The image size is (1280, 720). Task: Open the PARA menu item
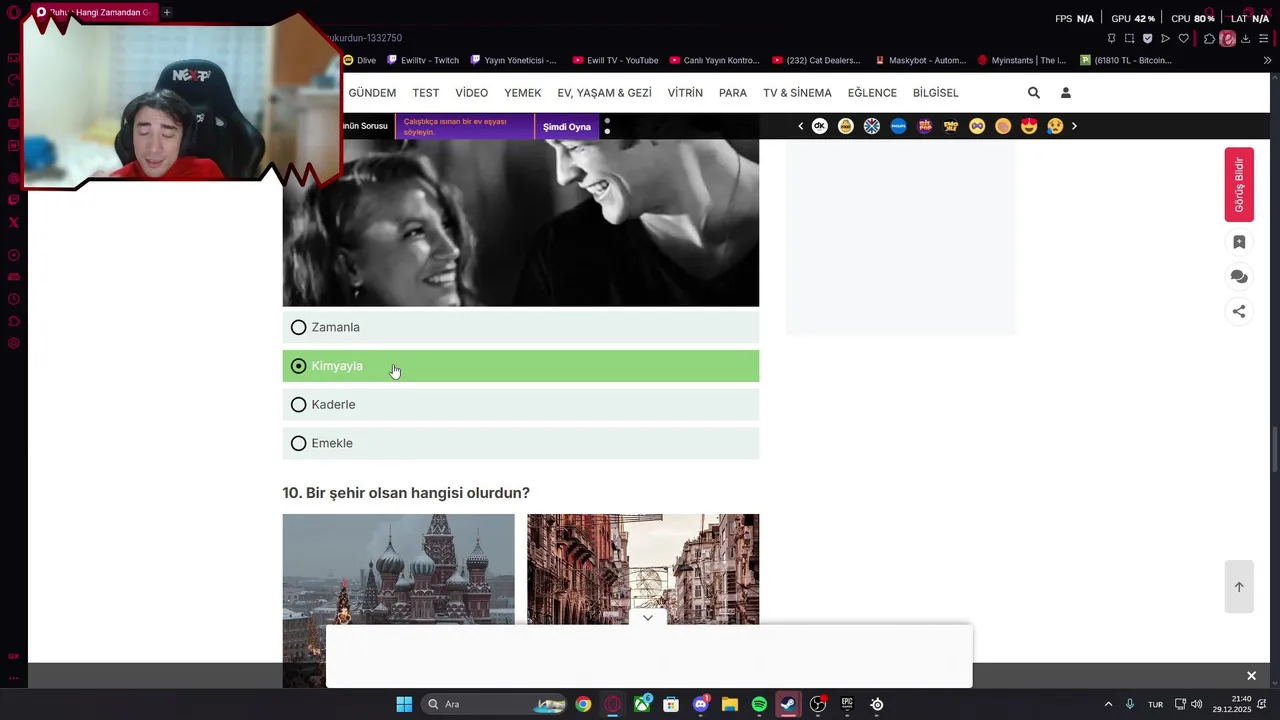click(x=733, y=92)
